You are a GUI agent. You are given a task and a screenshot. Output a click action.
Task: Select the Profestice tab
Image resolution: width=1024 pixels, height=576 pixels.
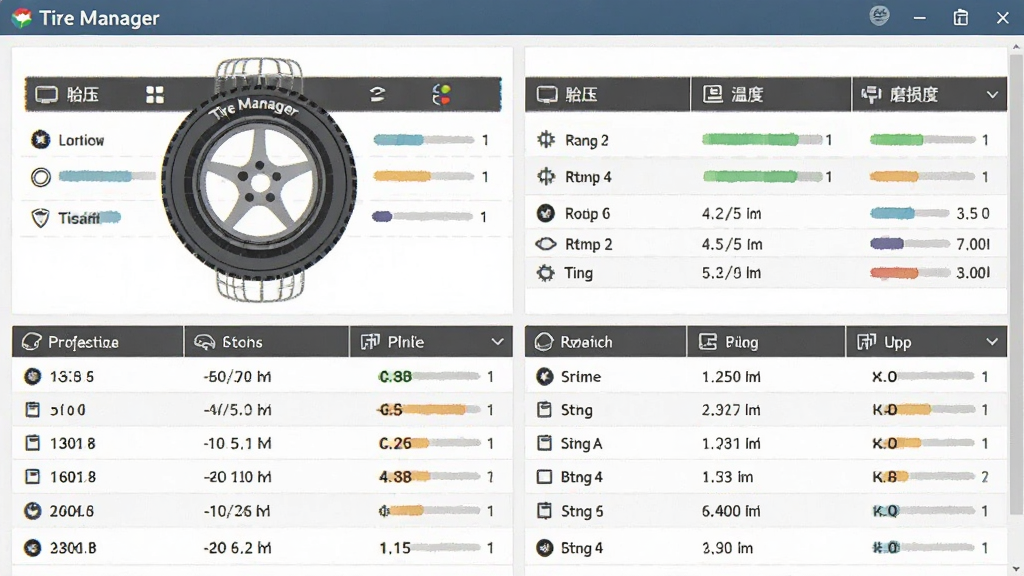[97, 342]
